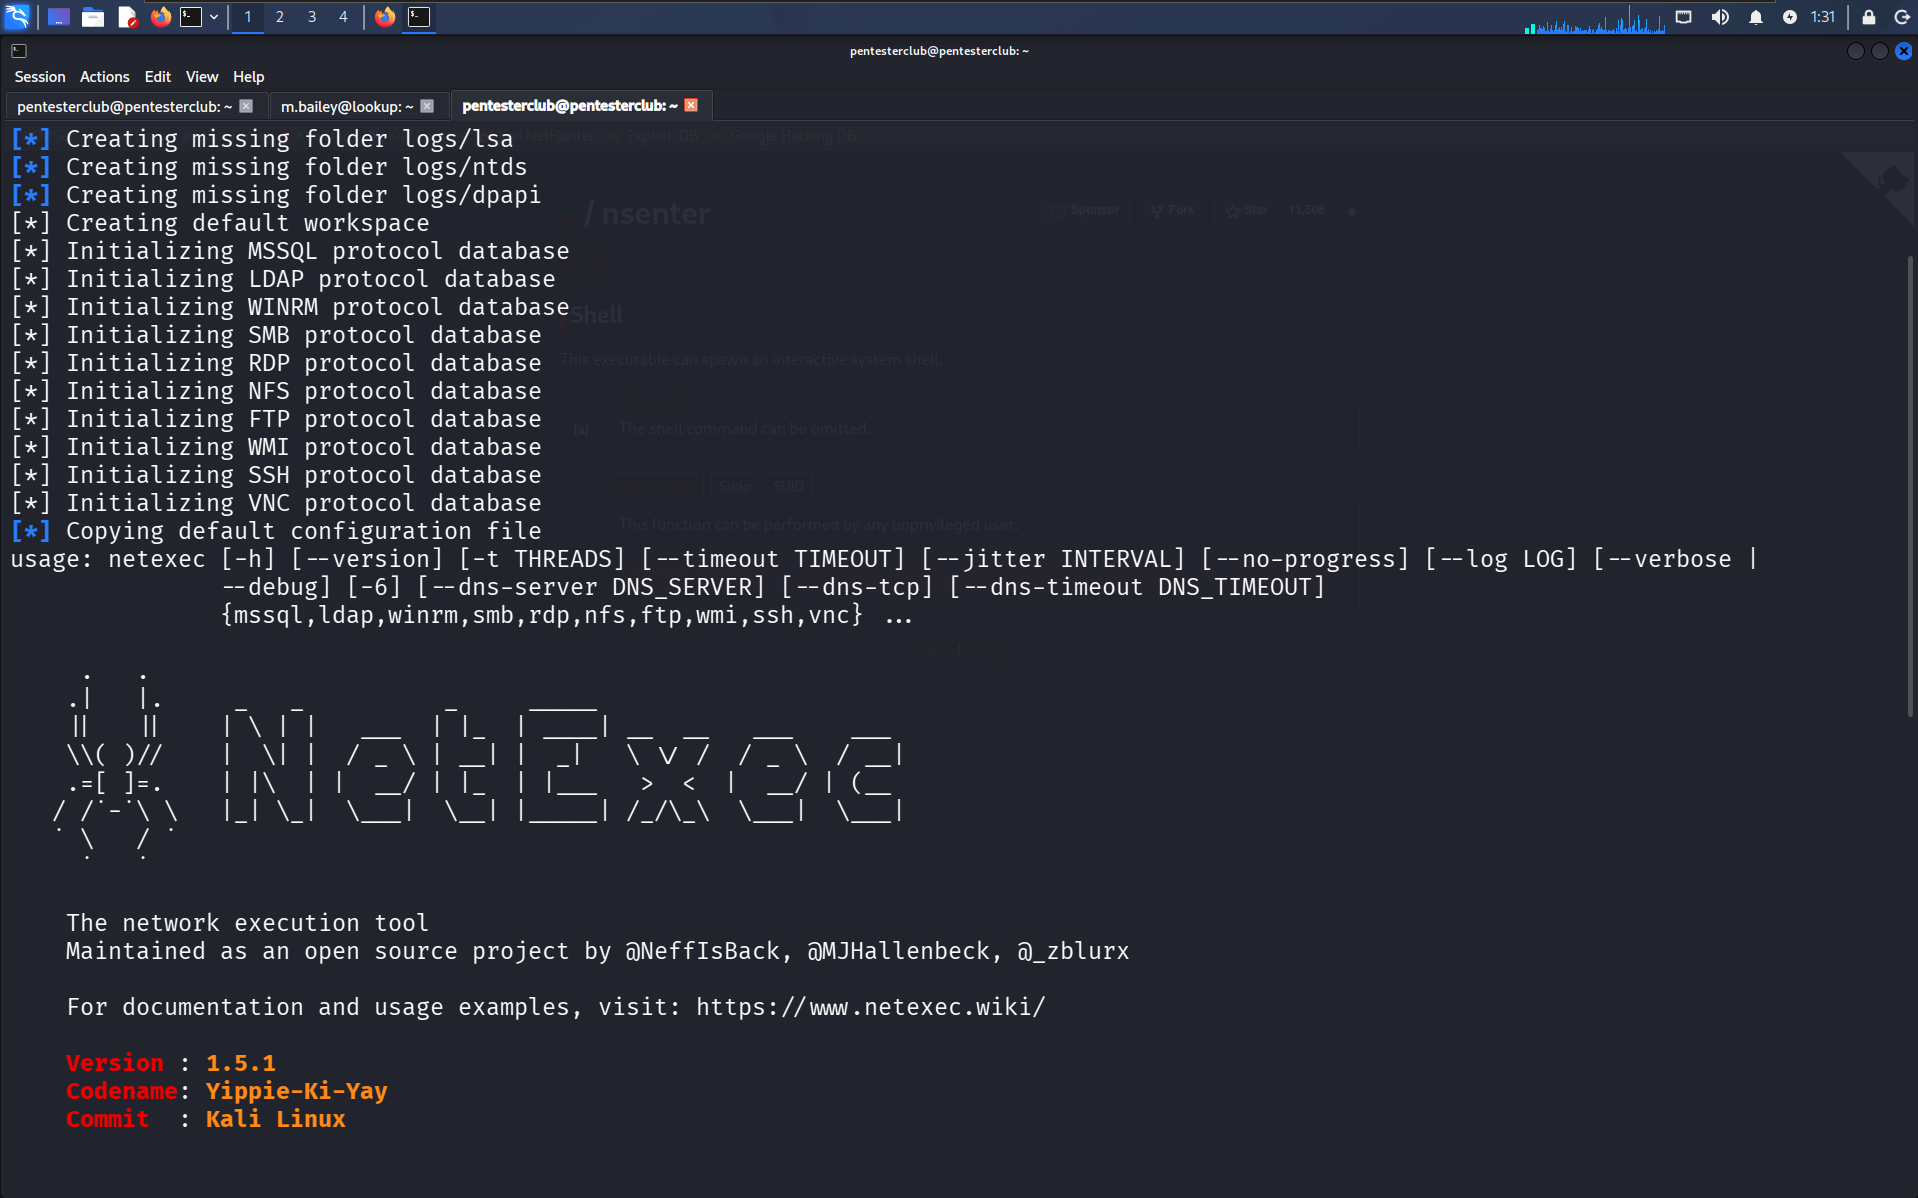The width and height of the screenshot is (1918, 1198).
Task: Click the terminal vertical scrollbar
Action: (1910, 486)
